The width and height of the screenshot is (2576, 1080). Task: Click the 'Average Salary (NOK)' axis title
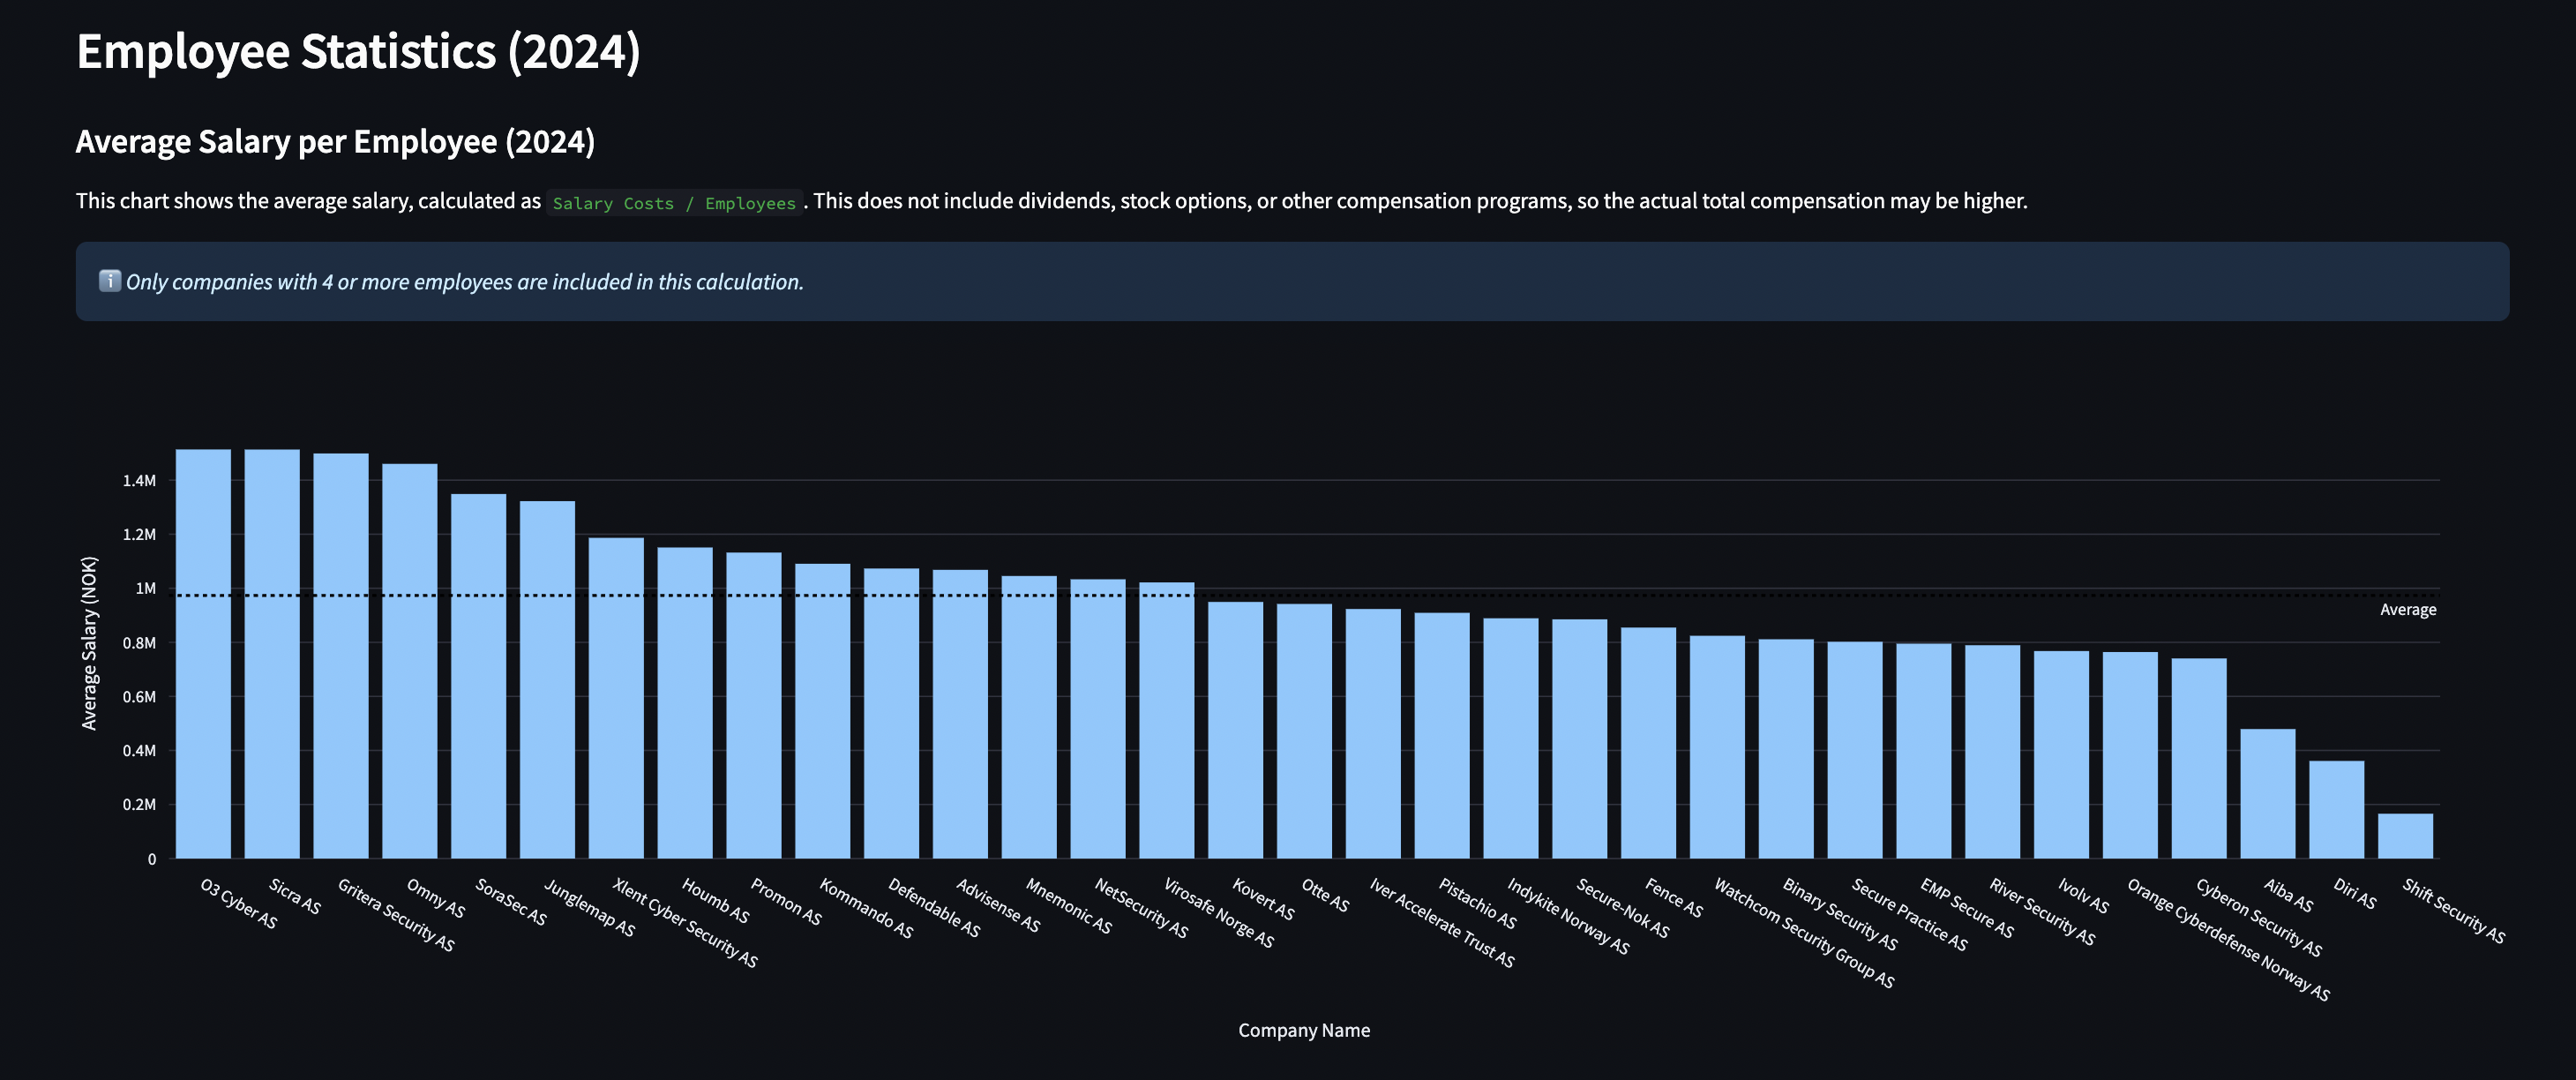pyautogui.click(x=90, y=643)
